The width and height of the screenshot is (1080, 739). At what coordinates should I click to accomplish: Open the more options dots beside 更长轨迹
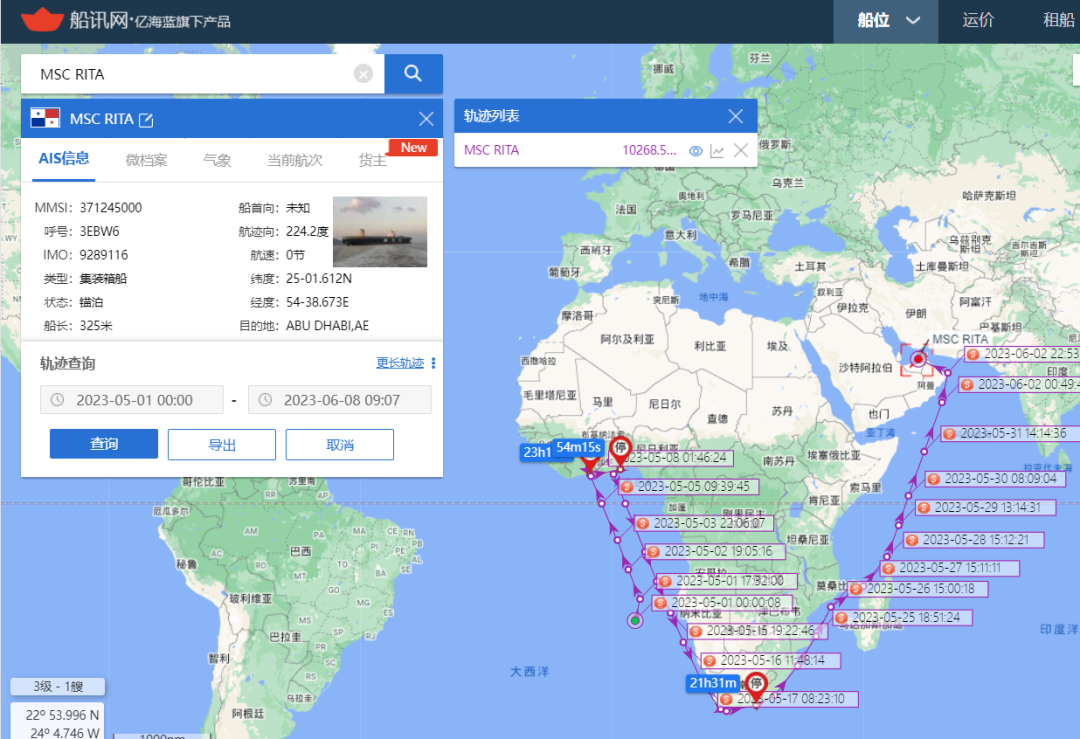coord(433,363)
